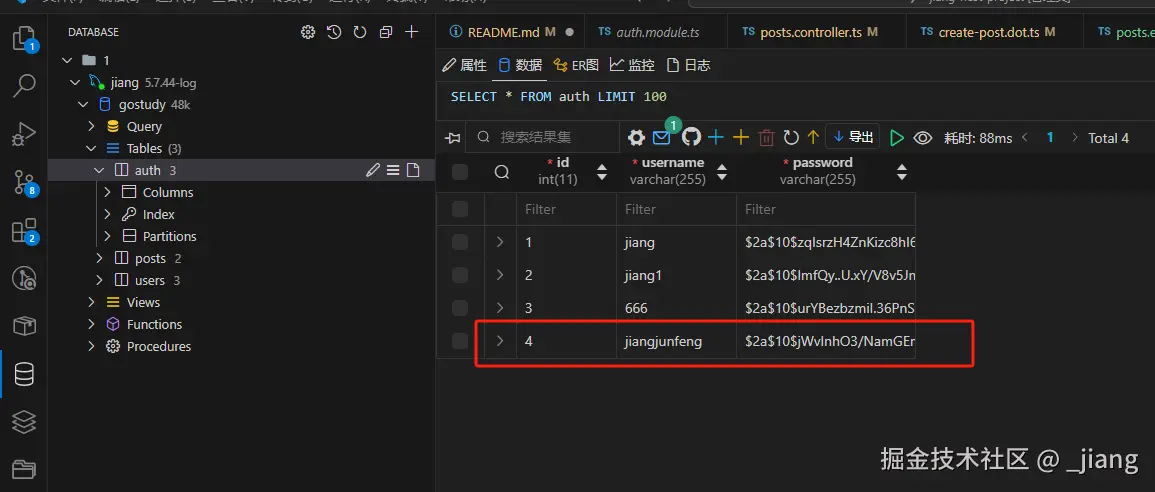
Task: Refresh the query result
Action: pos(791,138)
